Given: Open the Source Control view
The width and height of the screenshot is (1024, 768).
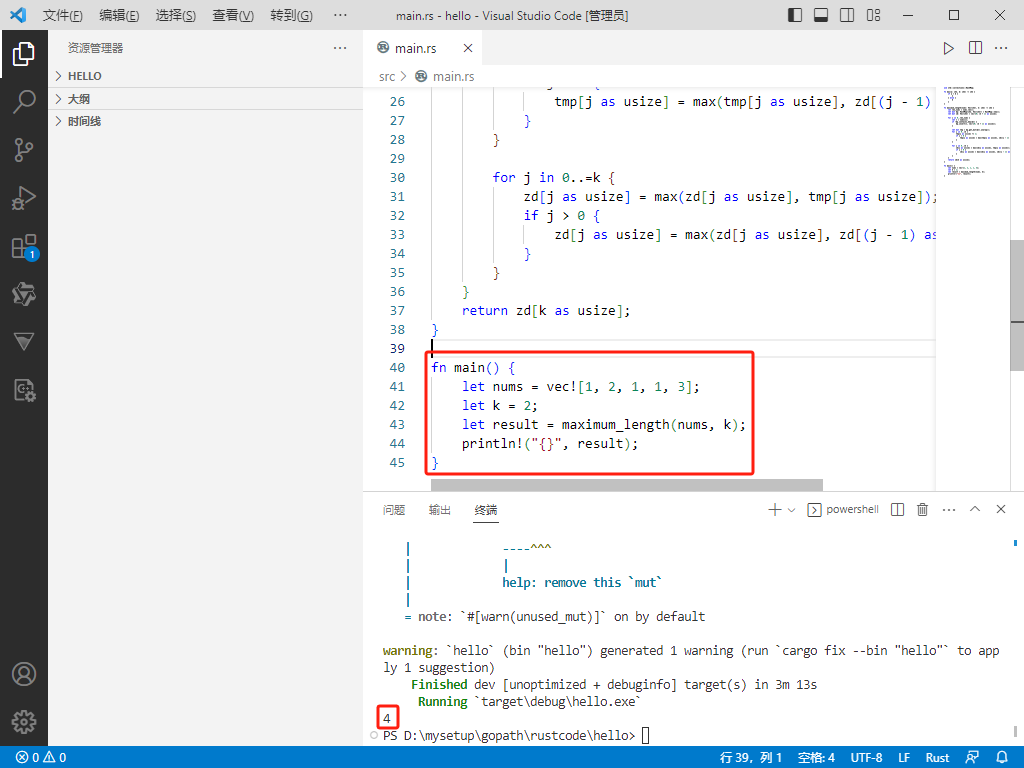Looking at the screenshot, I should tap(24, 150).
